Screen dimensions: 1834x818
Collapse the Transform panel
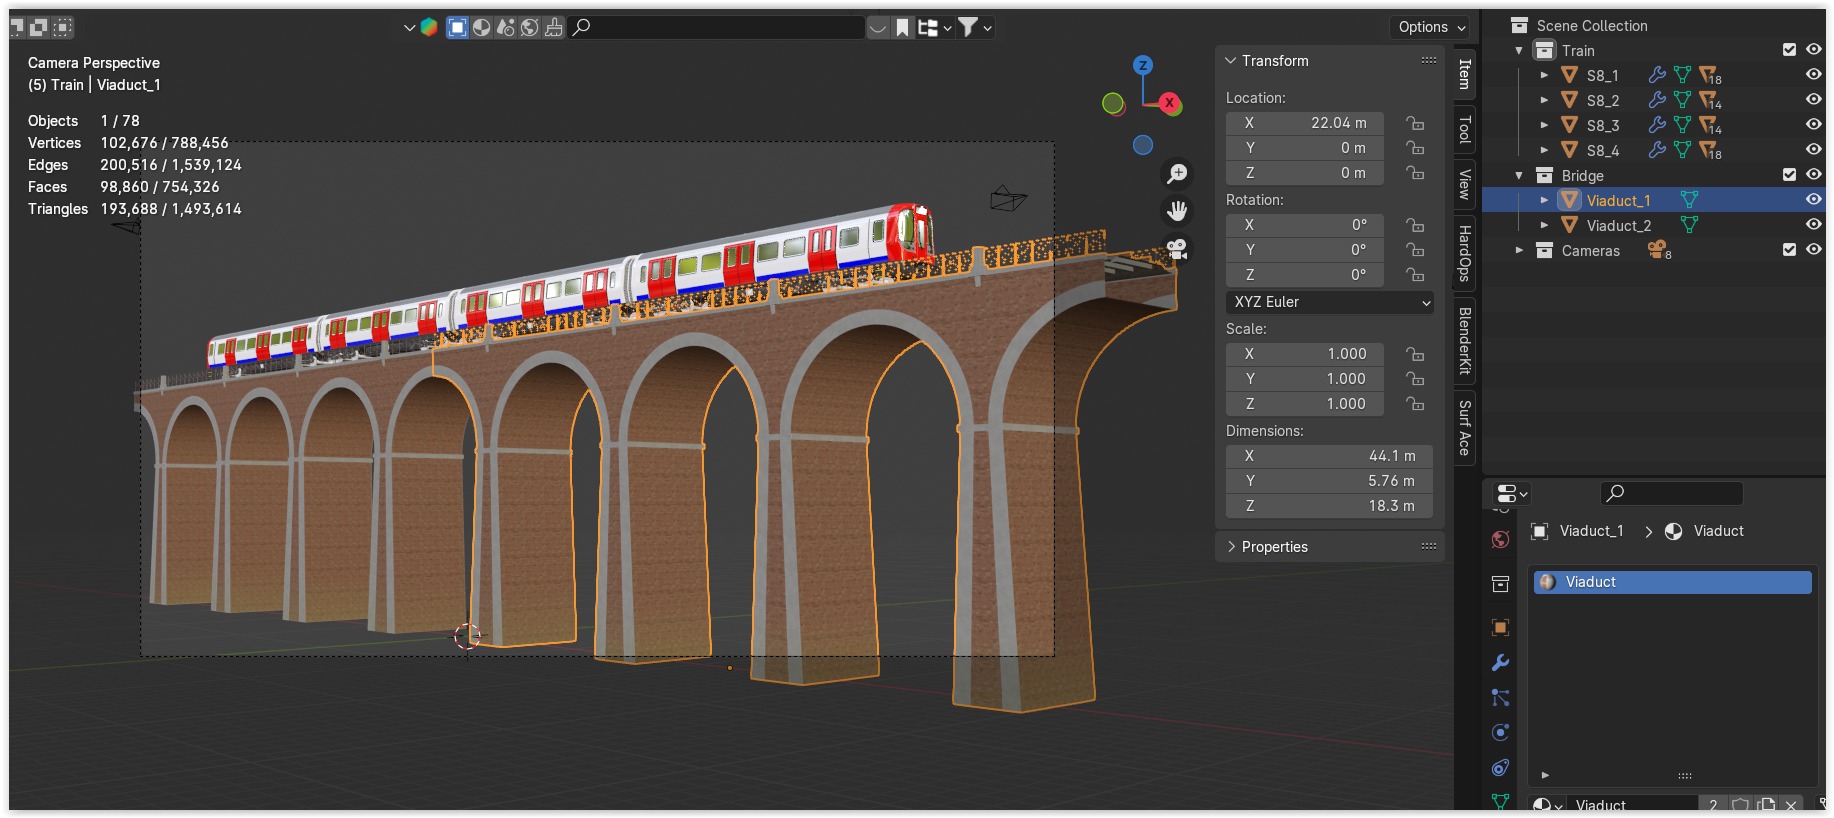(x=1231, y=61)
